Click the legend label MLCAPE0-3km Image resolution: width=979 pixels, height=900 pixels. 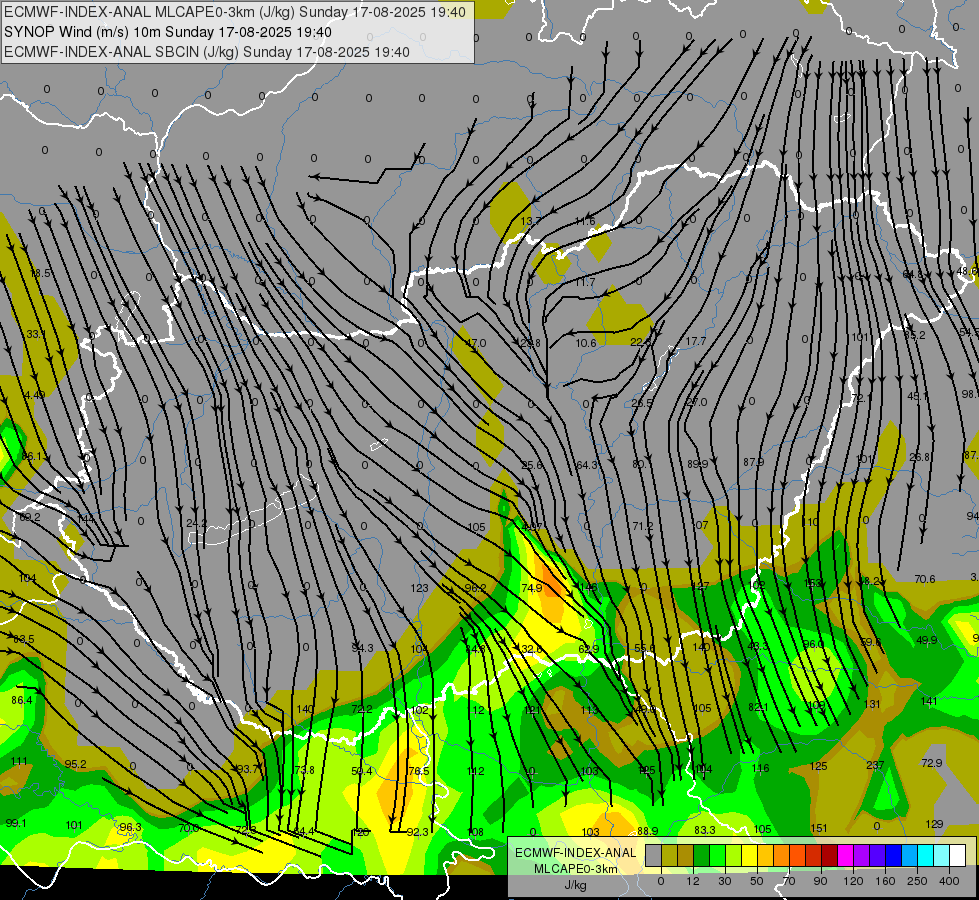576,869
